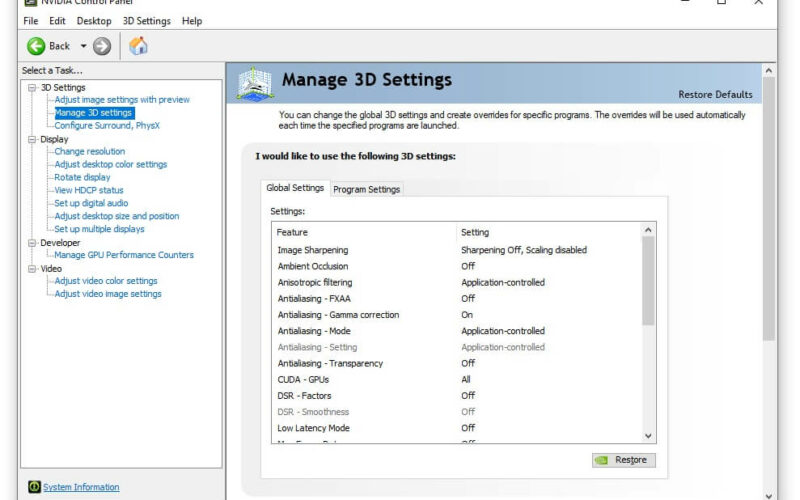Select Manage 3D settings in the tree
This screenshot has width=800, height=500.
pyautogui.click(x=93, y=113)
